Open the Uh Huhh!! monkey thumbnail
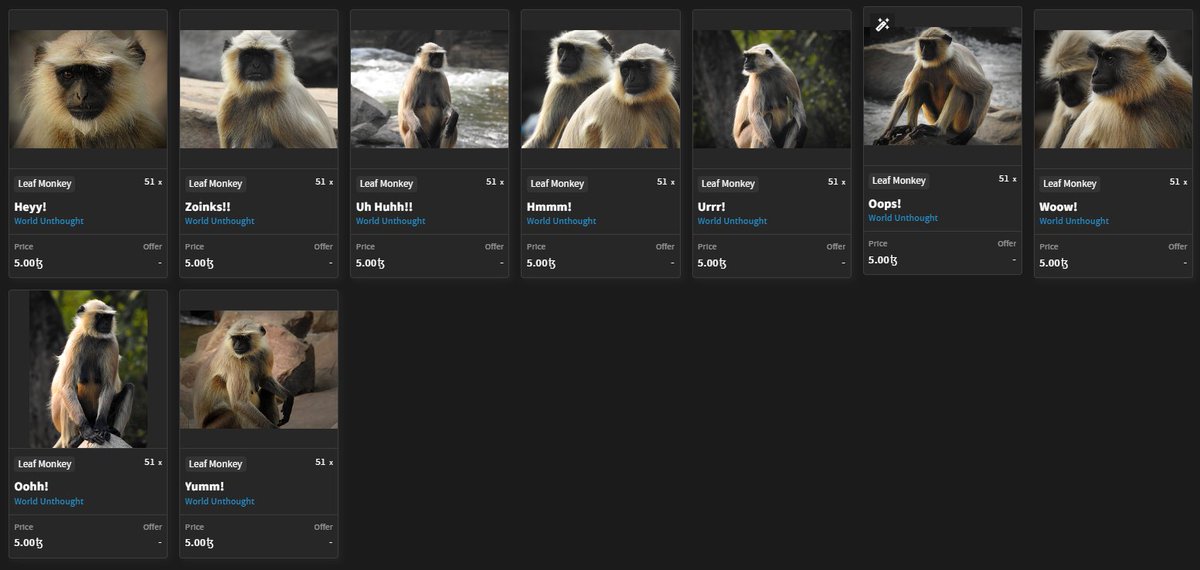 tap(430, 89)
